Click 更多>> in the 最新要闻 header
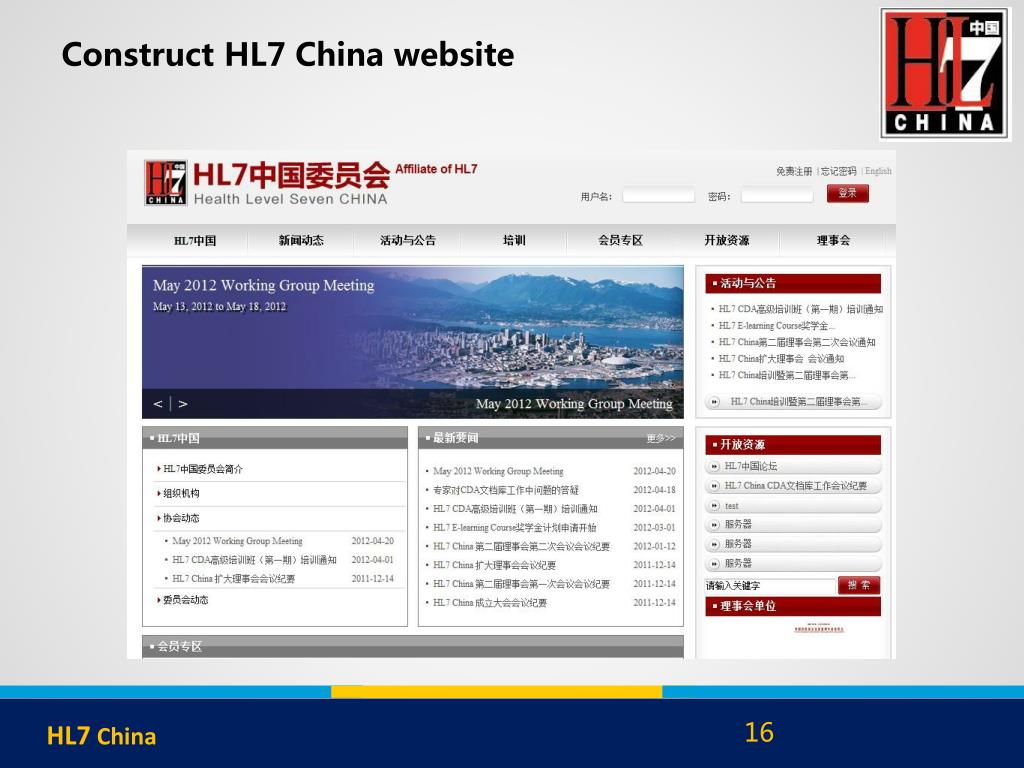Viewport: 1024px width, 768px height. coord(661,438)
